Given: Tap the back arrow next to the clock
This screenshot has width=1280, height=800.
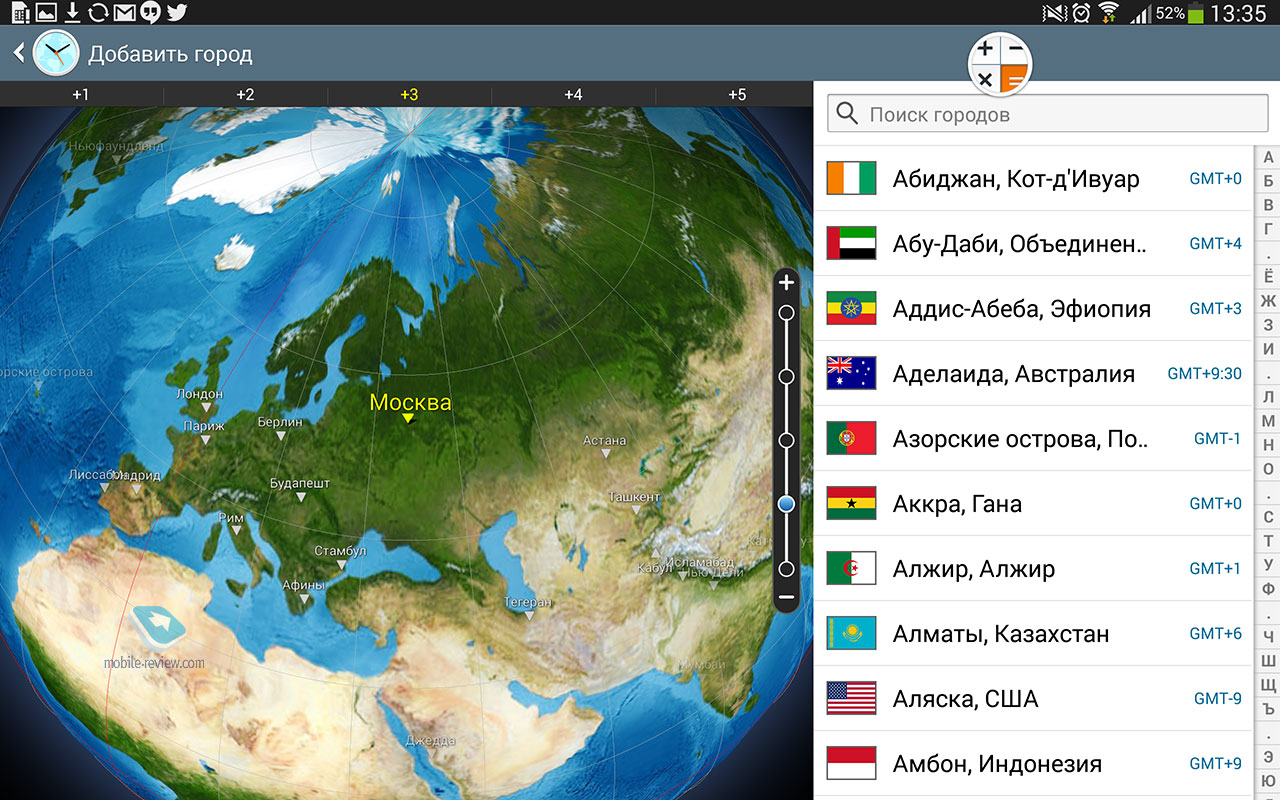Looking at the screenshot, I should (x=18, y=53).
